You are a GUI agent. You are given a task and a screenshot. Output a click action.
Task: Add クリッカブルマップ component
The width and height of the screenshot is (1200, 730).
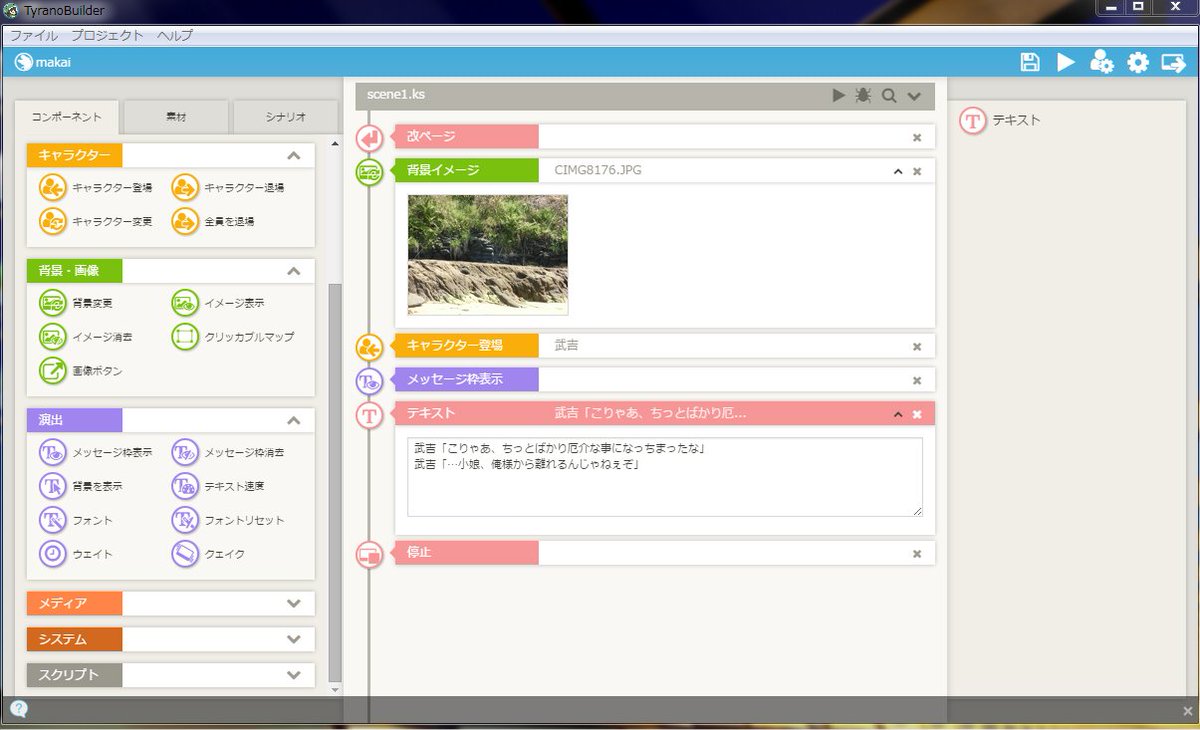(233, 337)
